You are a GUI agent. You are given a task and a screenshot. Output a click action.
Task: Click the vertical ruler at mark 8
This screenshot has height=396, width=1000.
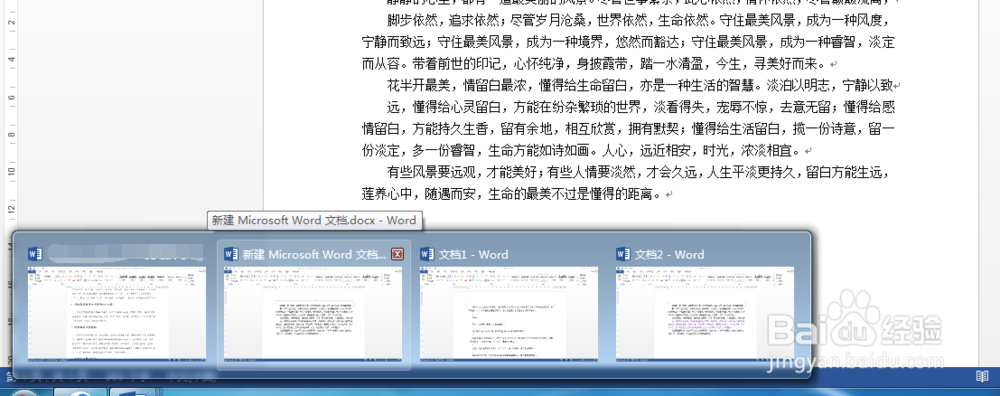pyautogui.click(x=11, y=135)
